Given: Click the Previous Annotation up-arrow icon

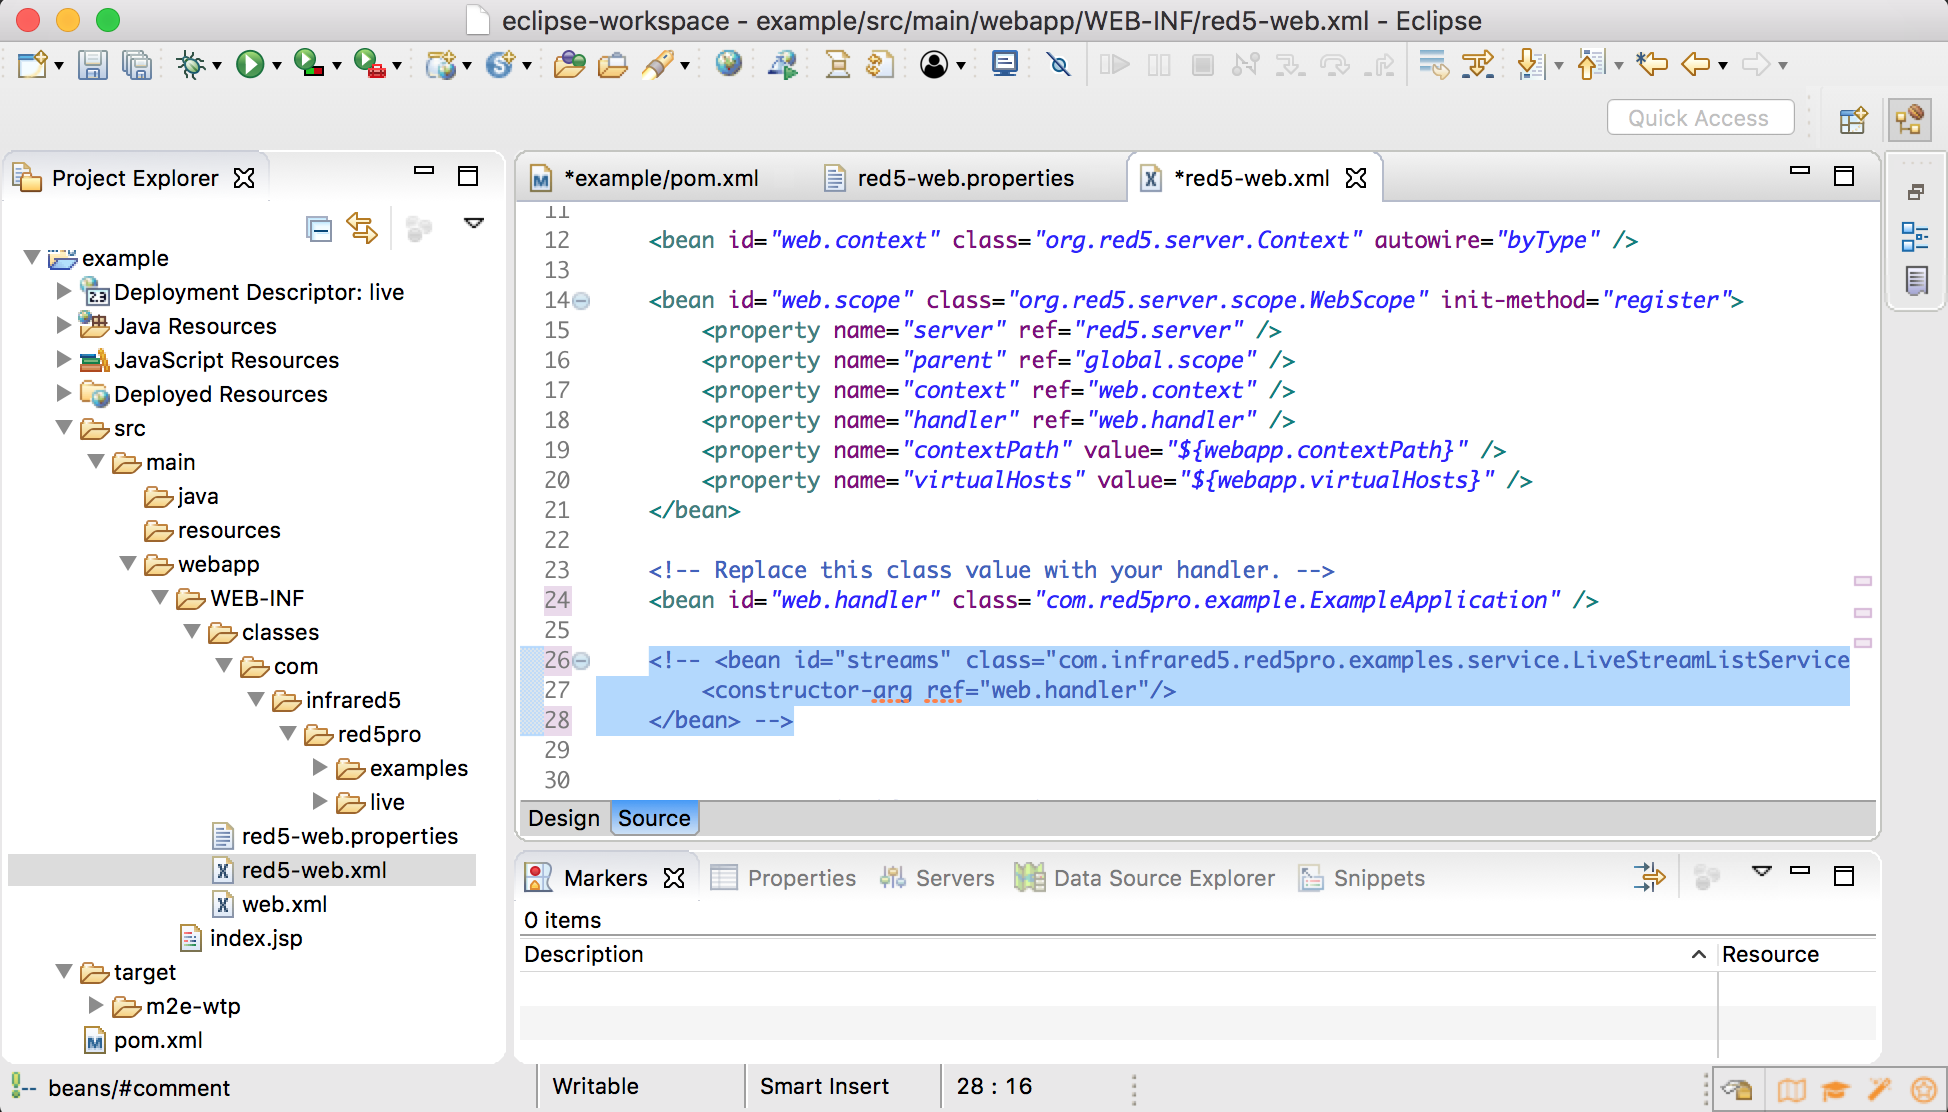Looking at the screenshot, I should click(x=1591, y=65).
